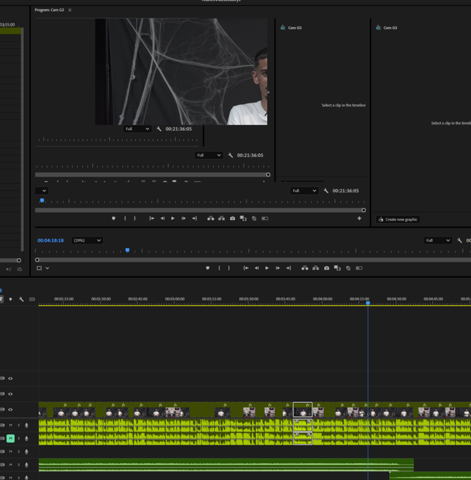
Task: Step forward a frame in row below 00:04:18:18 timecode
Action: click(277, 268)
